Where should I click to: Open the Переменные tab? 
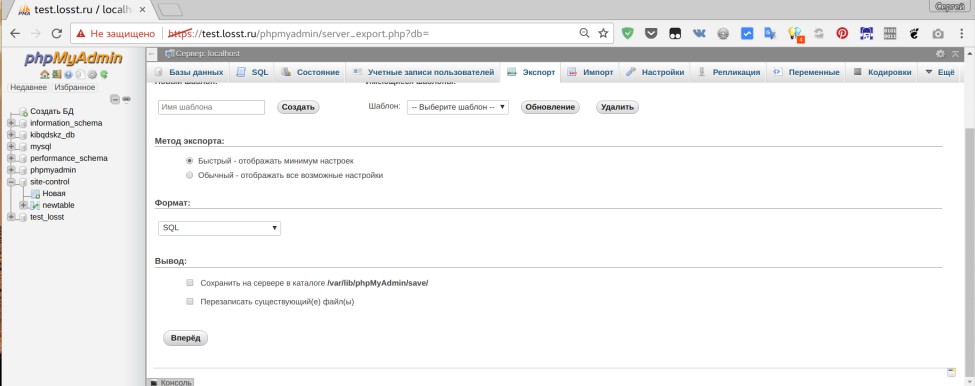tap(806, 72)
